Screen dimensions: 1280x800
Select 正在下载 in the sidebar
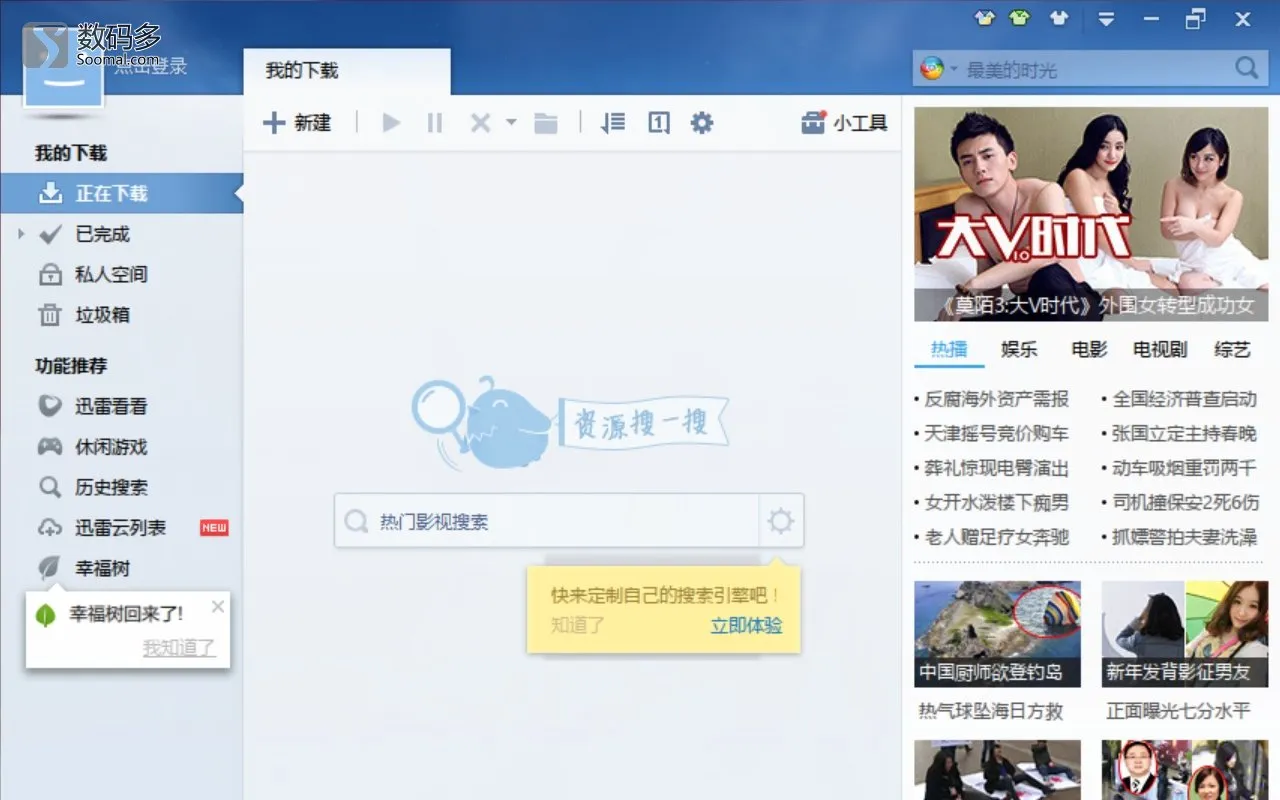point(121,193)
